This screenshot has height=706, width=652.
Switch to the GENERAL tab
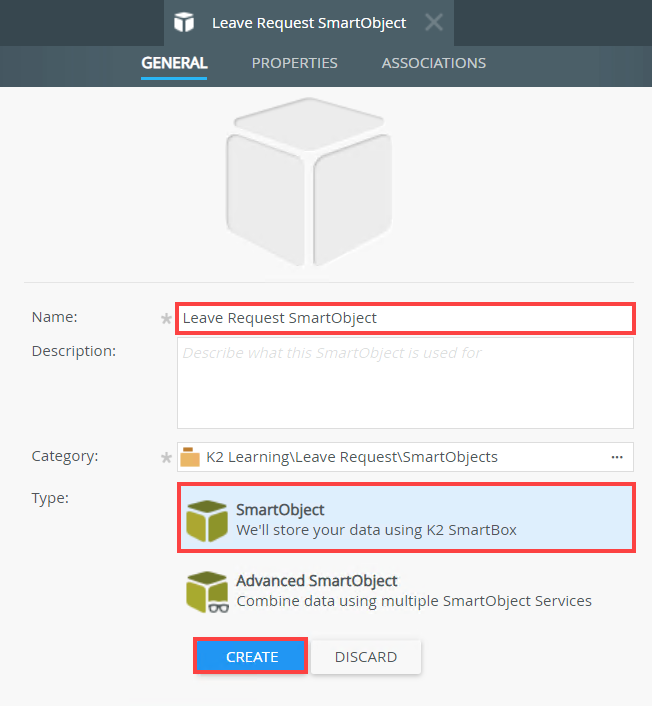pyautogui.click(x=174, y=63)
